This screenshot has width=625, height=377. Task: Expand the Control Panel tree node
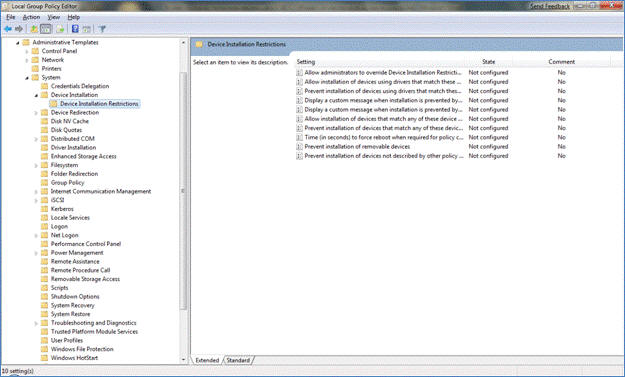[x=27, y=51]
